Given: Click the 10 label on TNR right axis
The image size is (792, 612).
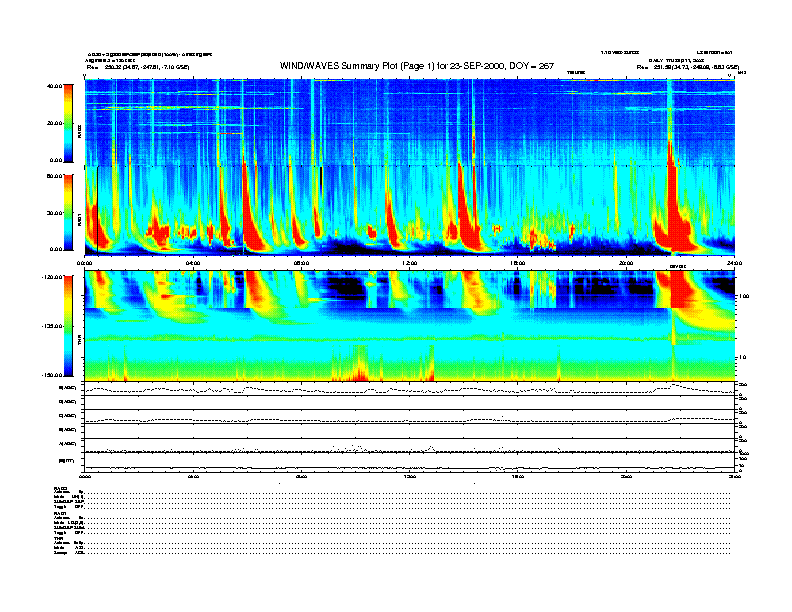Looking at the screenshot, I should [742, 357].
